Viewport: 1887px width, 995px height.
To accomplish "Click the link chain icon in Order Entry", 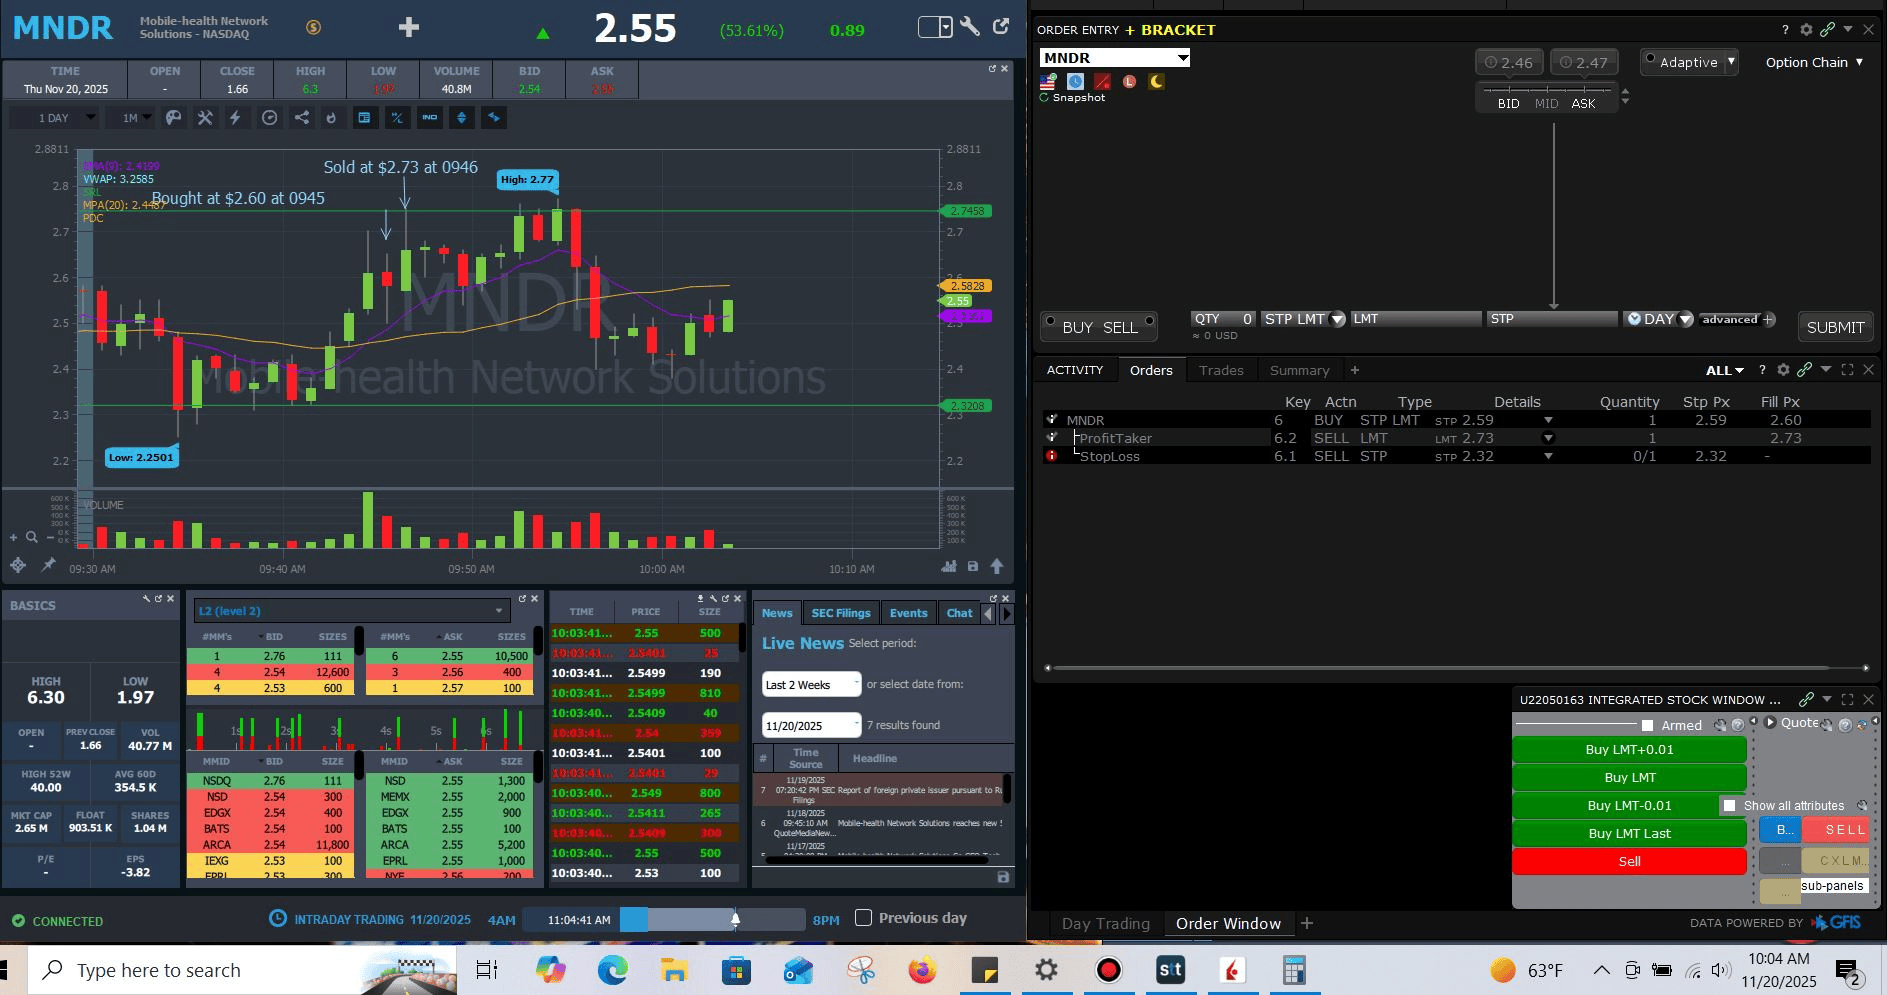I will tap(1827, 30).
